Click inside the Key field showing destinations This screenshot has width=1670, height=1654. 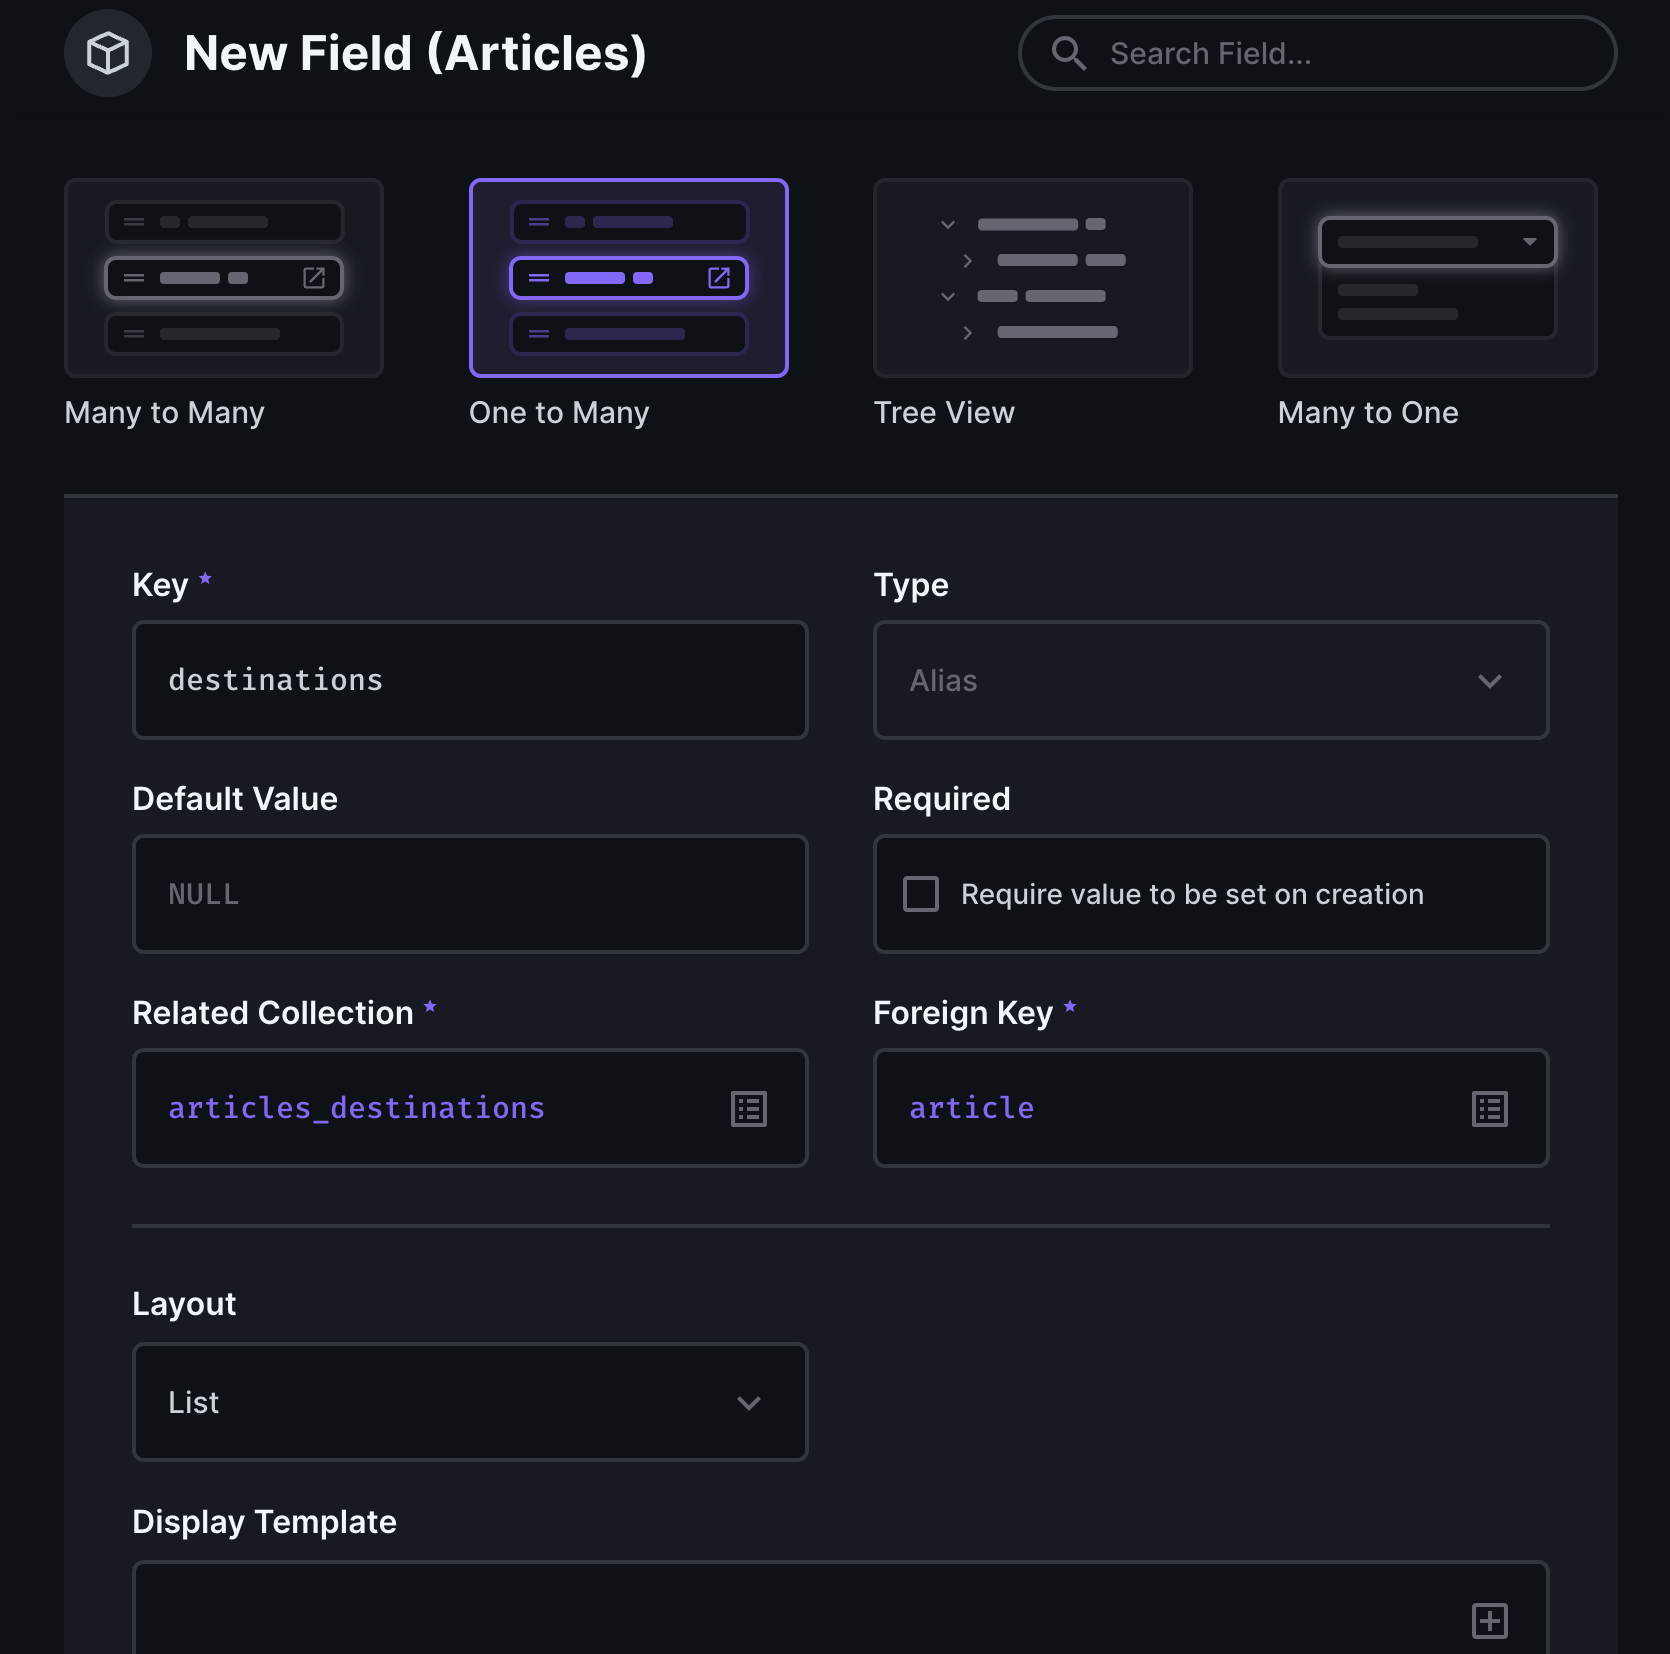point(469,680)
